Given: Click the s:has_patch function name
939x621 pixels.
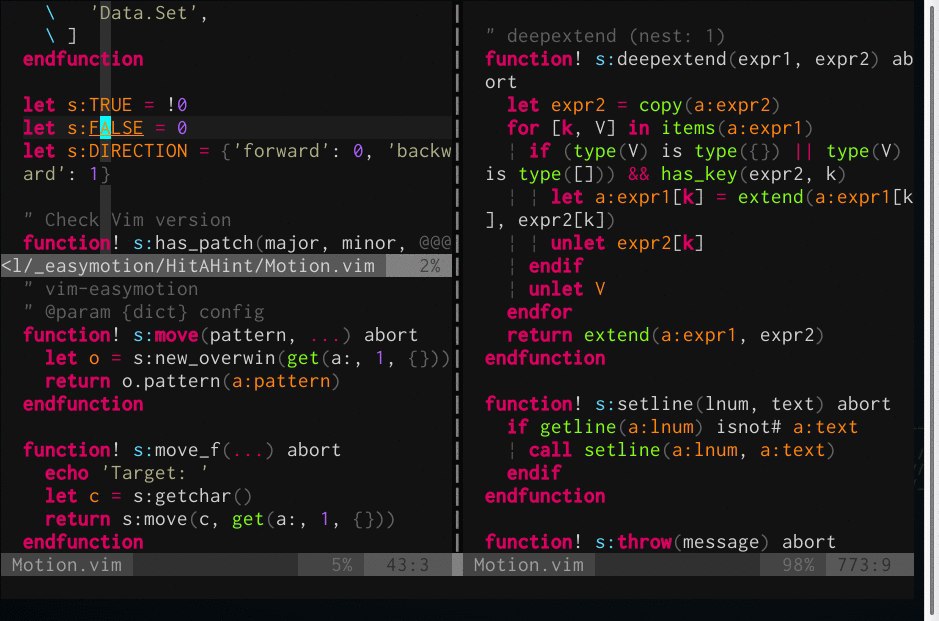Looking at the screenshot, I should tap(193, 243).
